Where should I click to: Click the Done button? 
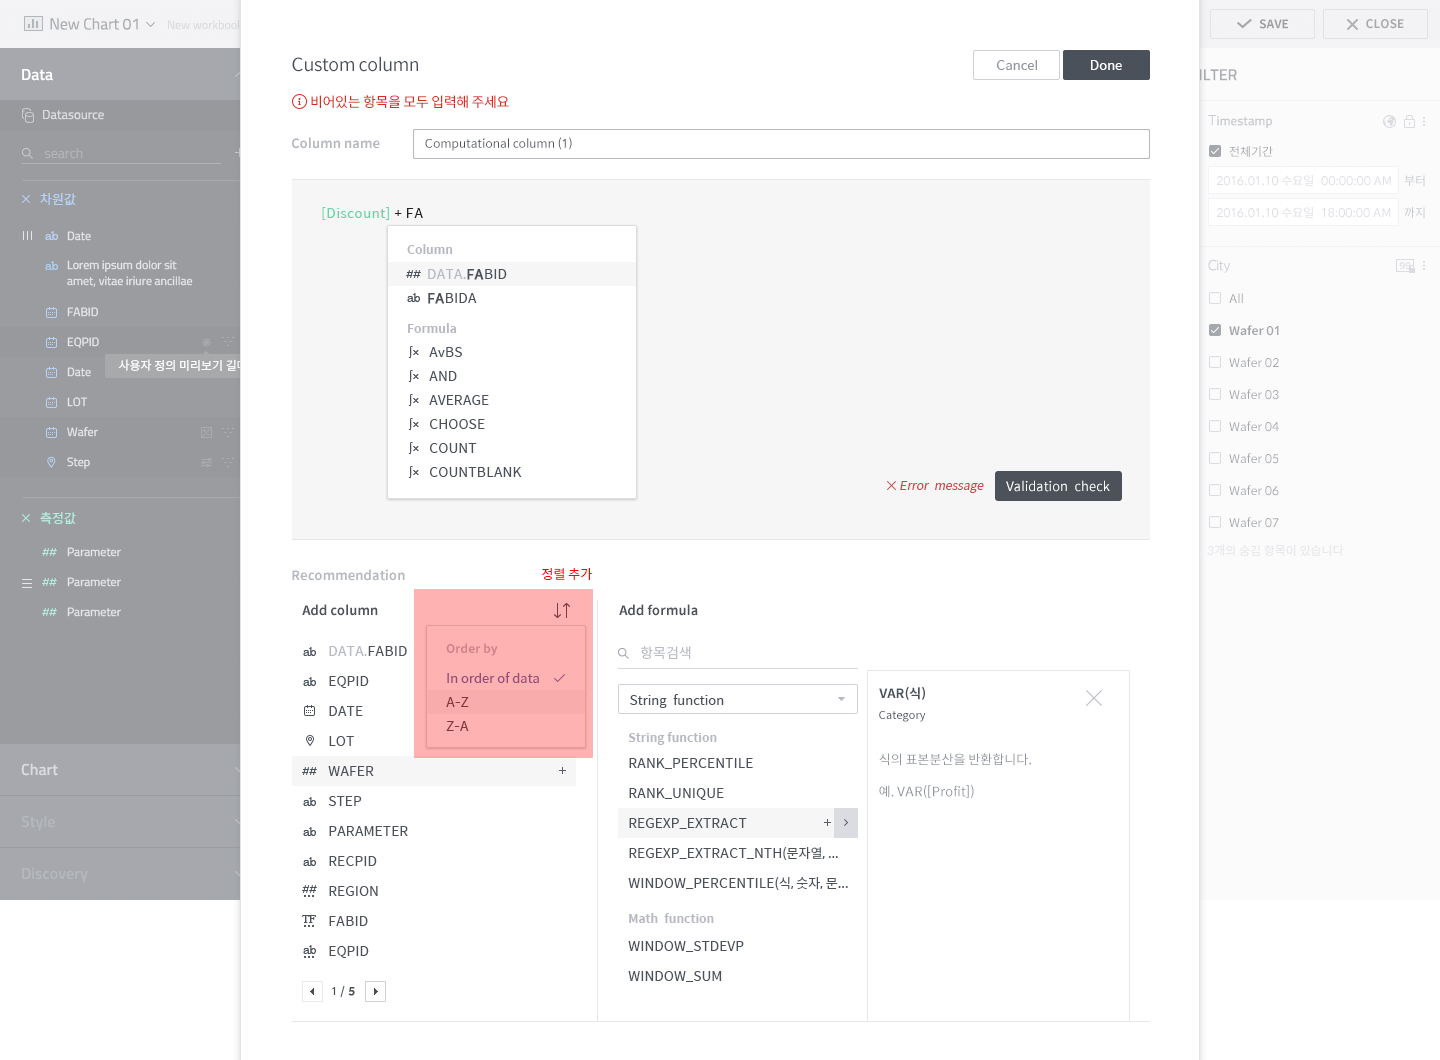(1106, 65)
